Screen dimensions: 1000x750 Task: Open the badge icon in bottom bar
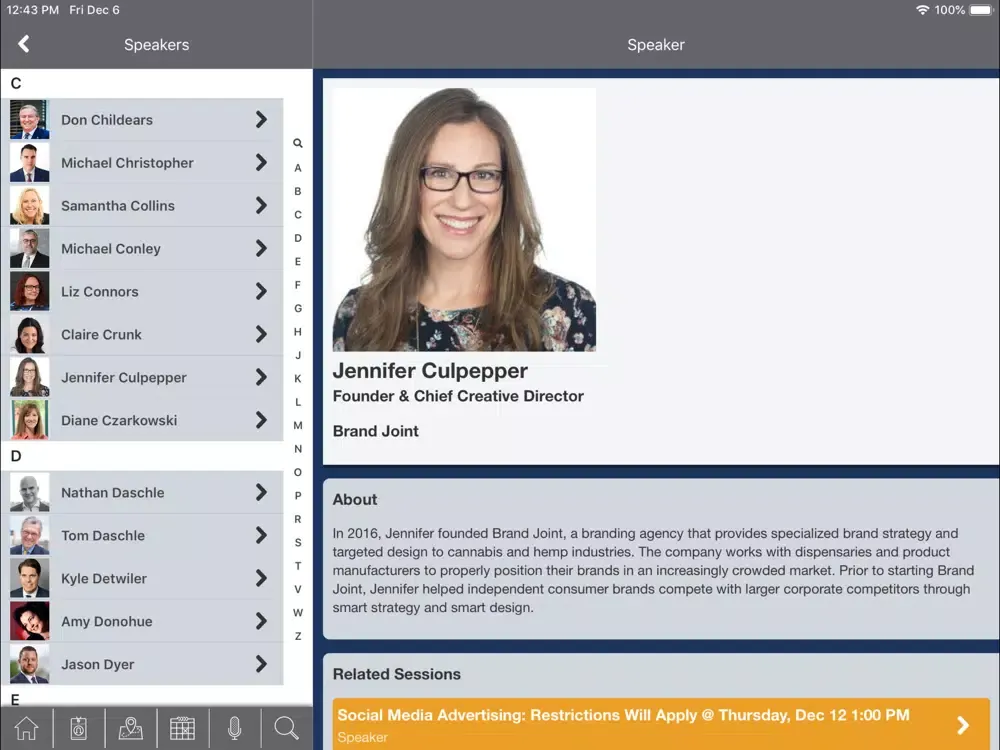click(x=78, y=728)
